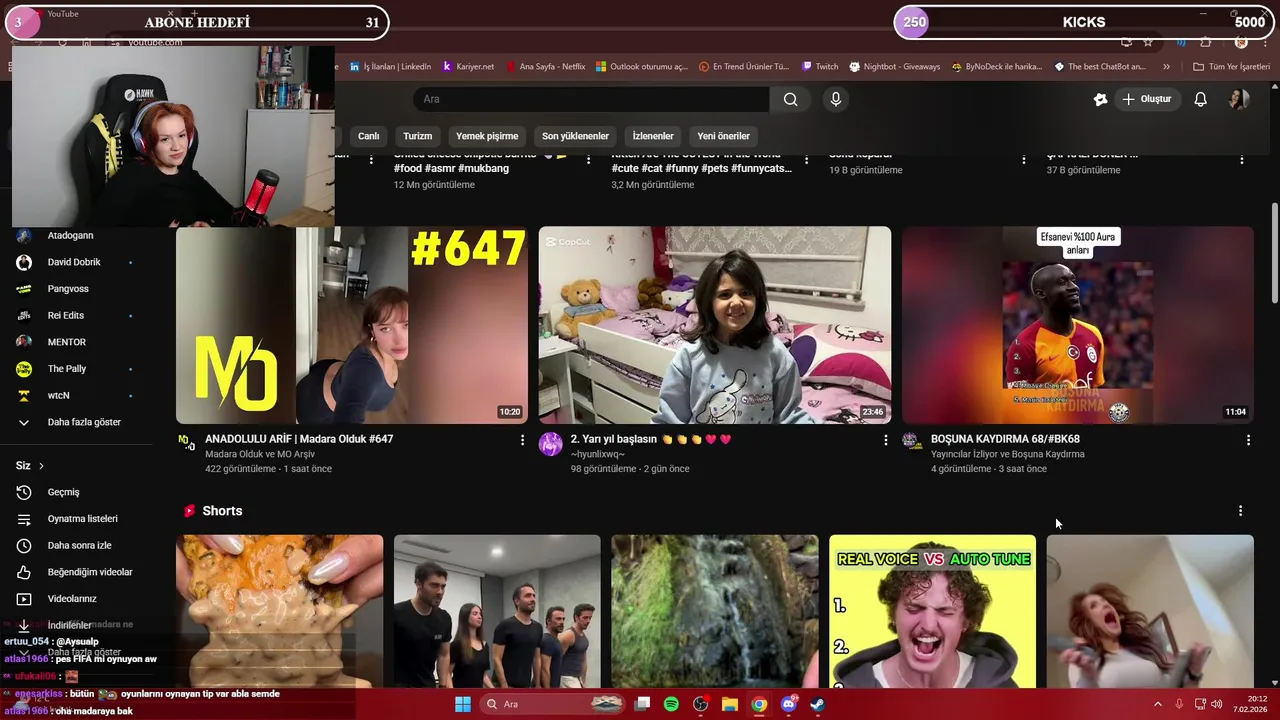Open the Kariyer.net bookmark

[468, 67]
